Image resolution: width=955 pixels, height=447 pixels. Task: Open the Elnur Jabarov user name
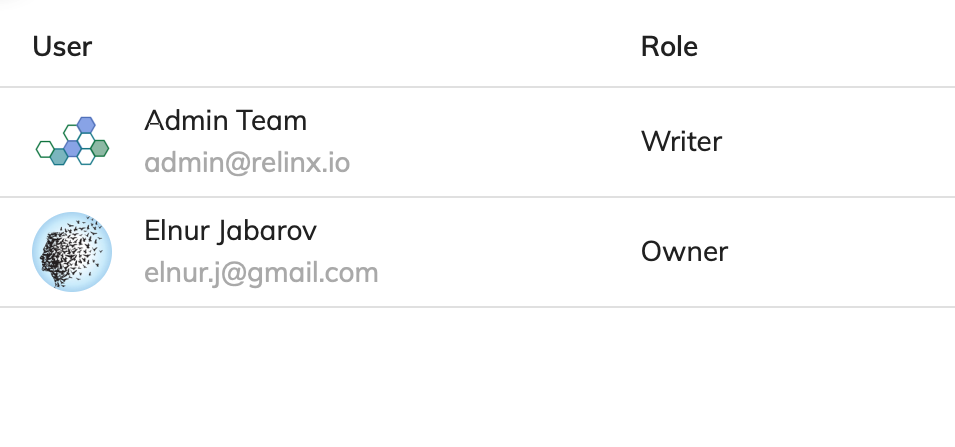pyautogui.click(x=230, y=231)
